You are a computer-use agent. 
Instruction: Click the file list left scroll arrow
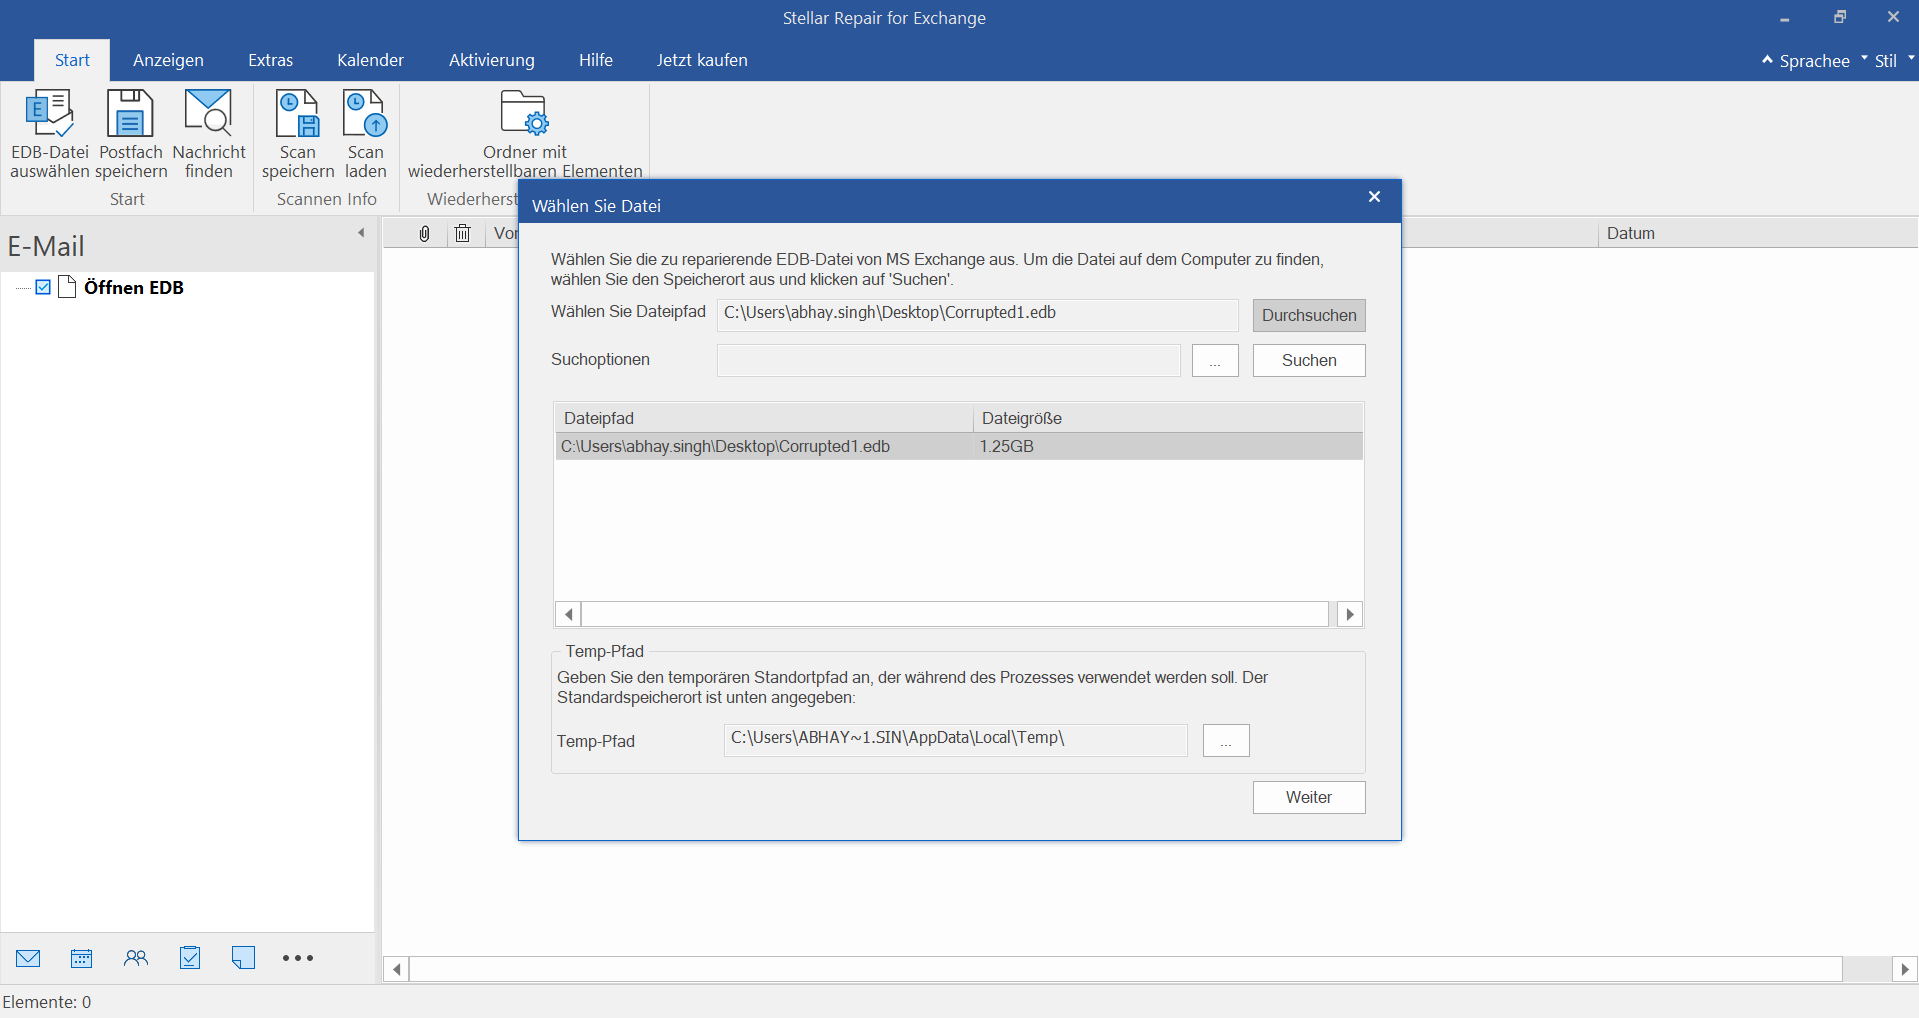pos(568,614)
